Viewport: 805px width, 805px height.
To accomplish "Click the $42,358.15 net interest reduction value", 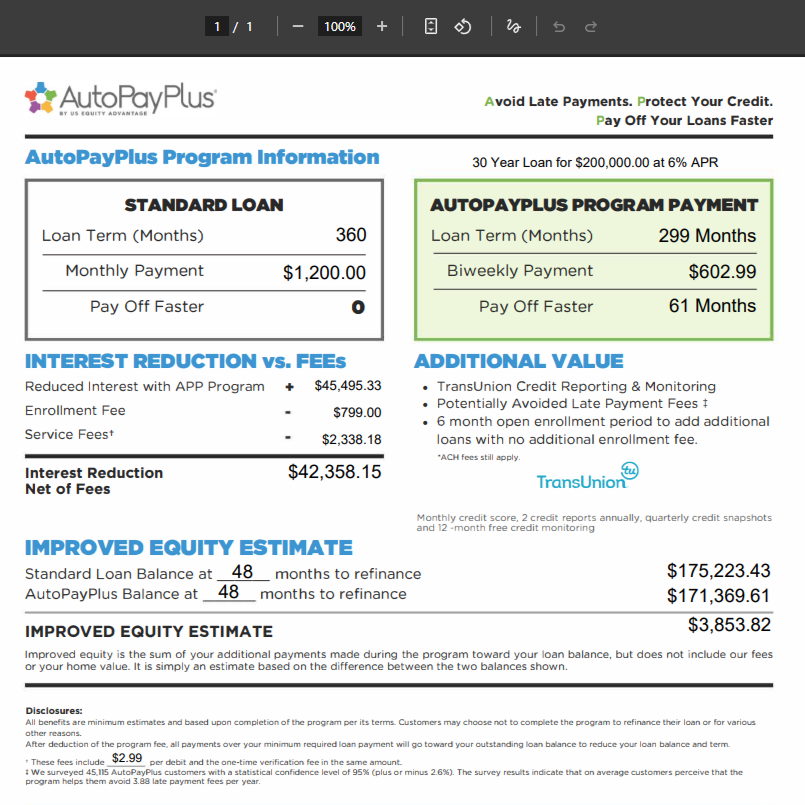I will [x=334, y=472].
